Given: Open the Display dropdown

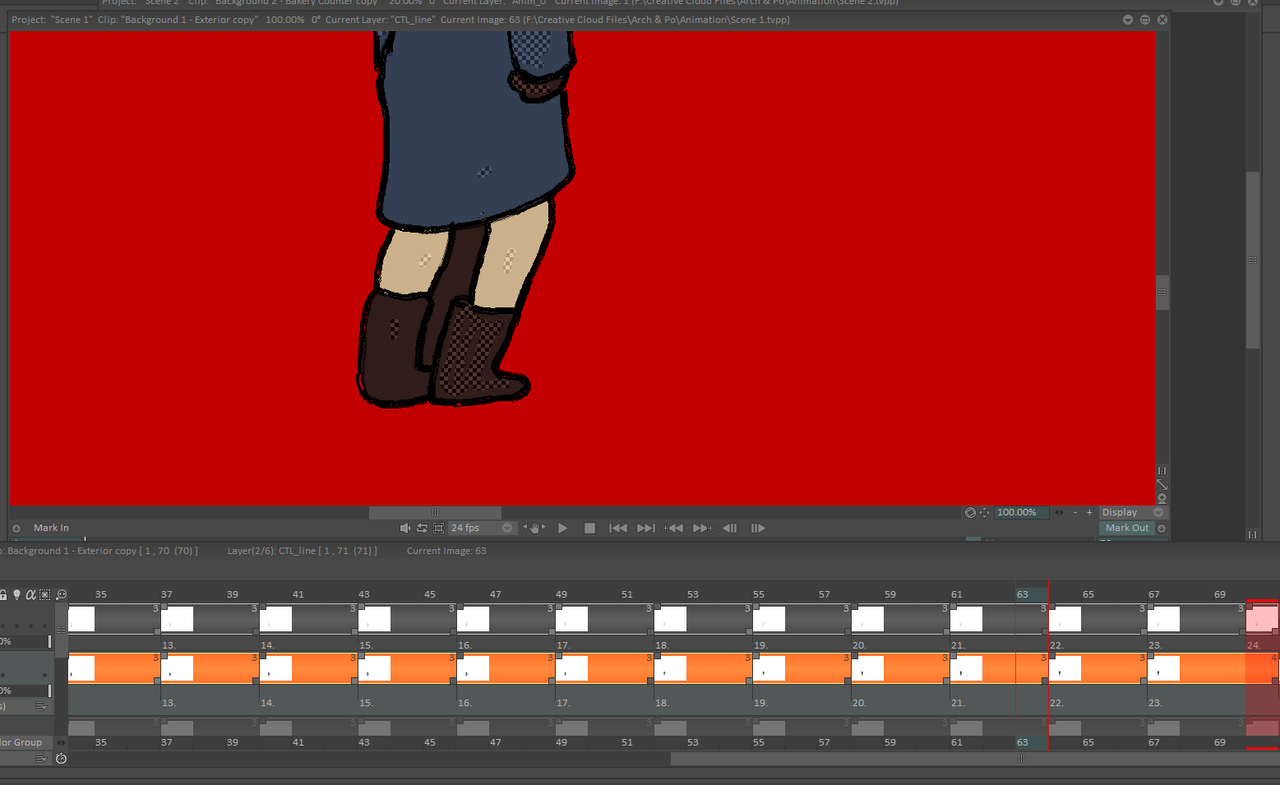Looking at the screenshot, I should (1133, 512).
